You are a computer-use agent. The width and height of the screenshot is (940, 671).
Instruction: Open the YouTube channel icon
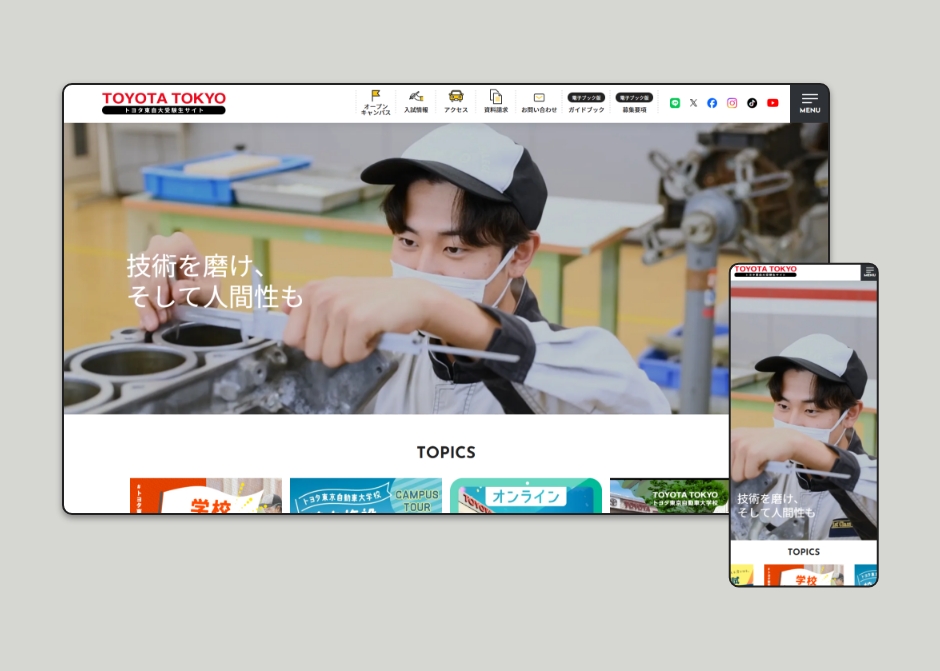coord(772,102)
